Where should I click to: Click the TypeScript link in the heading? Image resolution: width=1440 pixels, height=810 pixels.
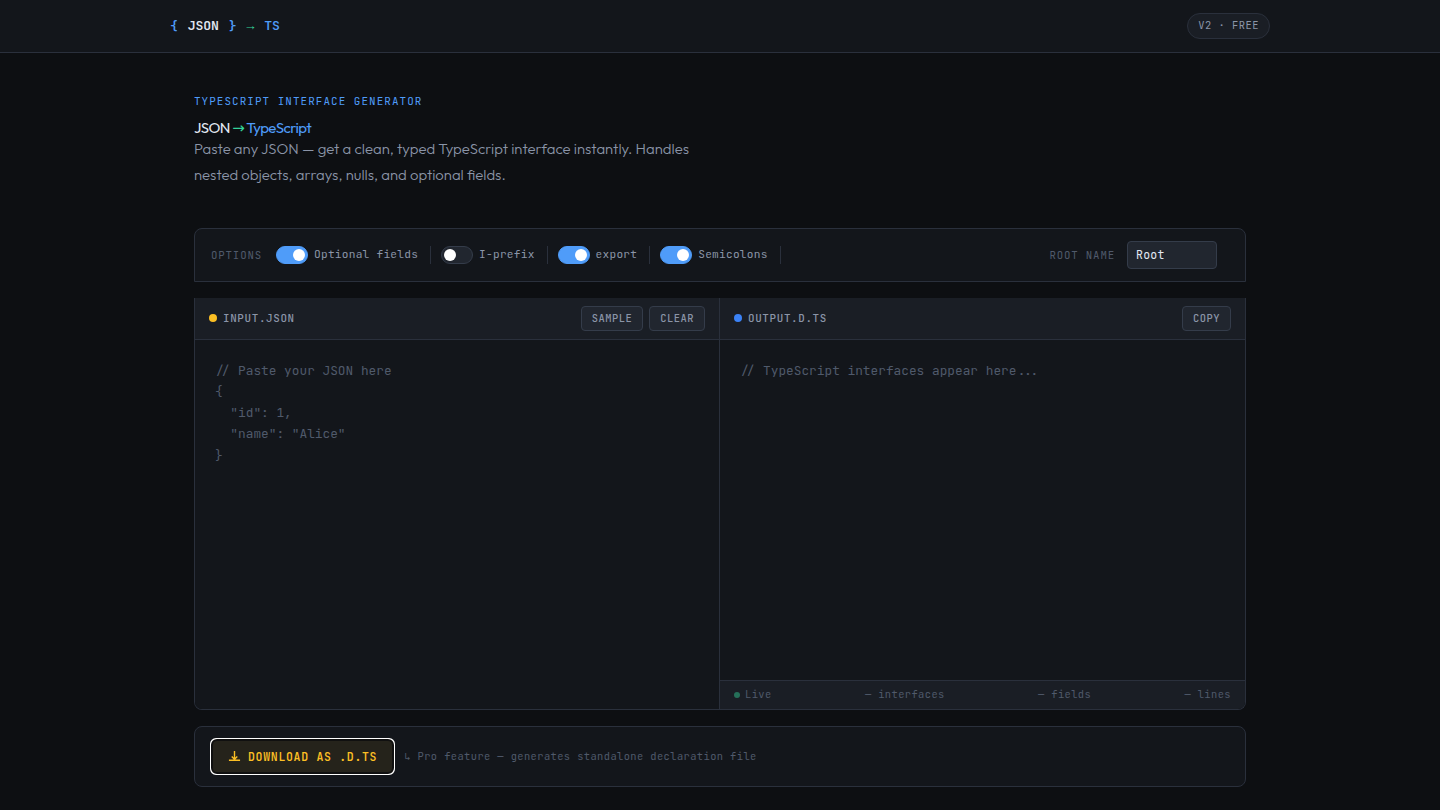click(278, 128)
